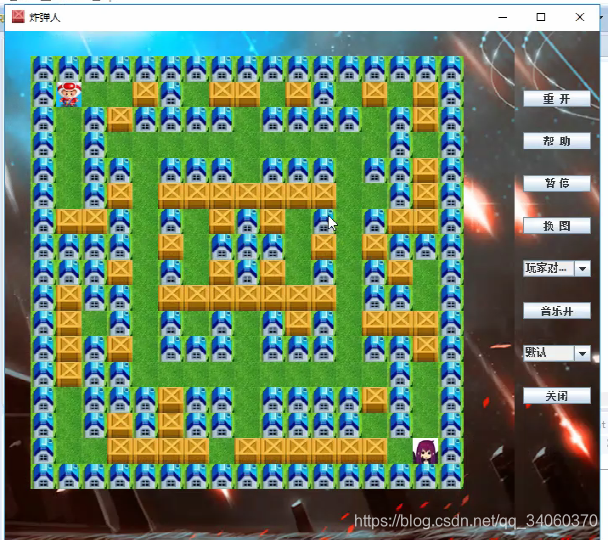Click the 炸弹人 title bar app icon
This screenshot has height=540, width=608.
18,17
